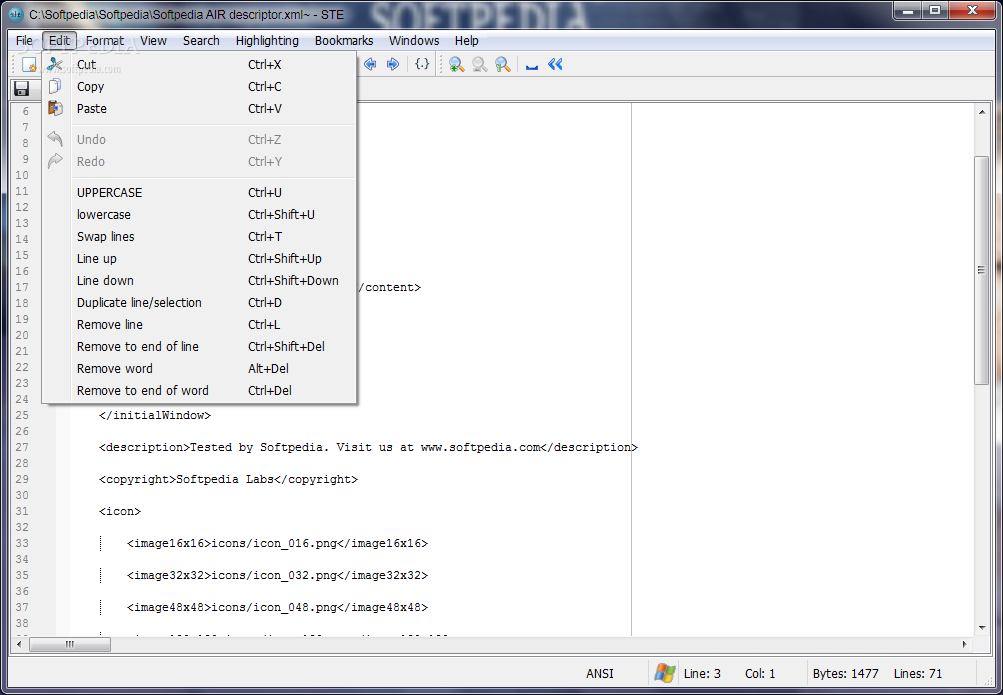Close the open Edit menu via its title
The width and height of the screenshot is (1003, 695).
coord(59,40)
